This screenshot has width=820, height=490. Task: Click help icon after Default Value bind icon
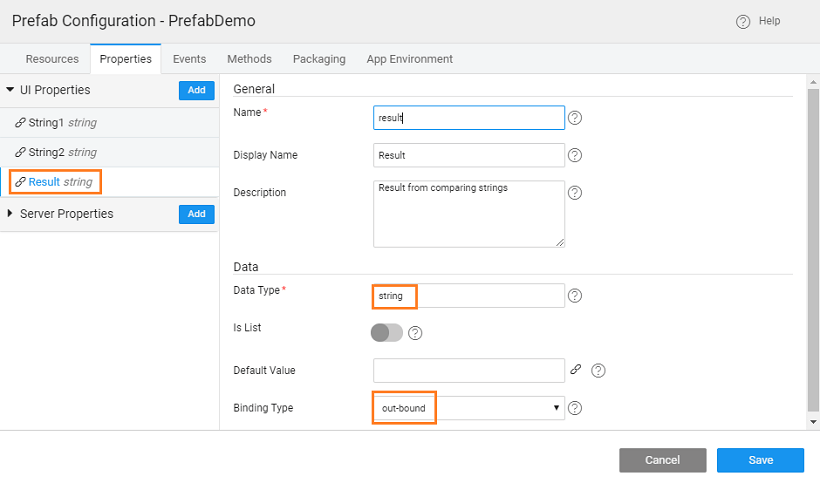598,371
